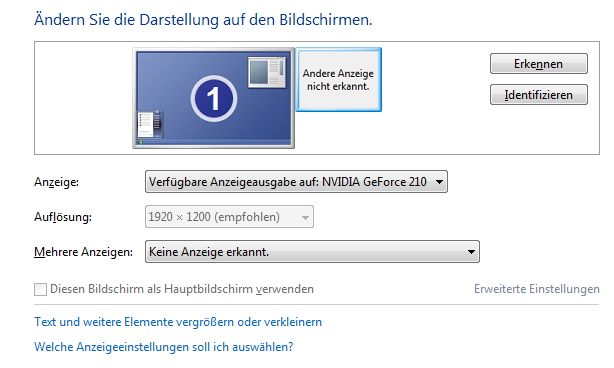Open the Mehrere Anzeigen dropdown

click(x=312, y=252)
